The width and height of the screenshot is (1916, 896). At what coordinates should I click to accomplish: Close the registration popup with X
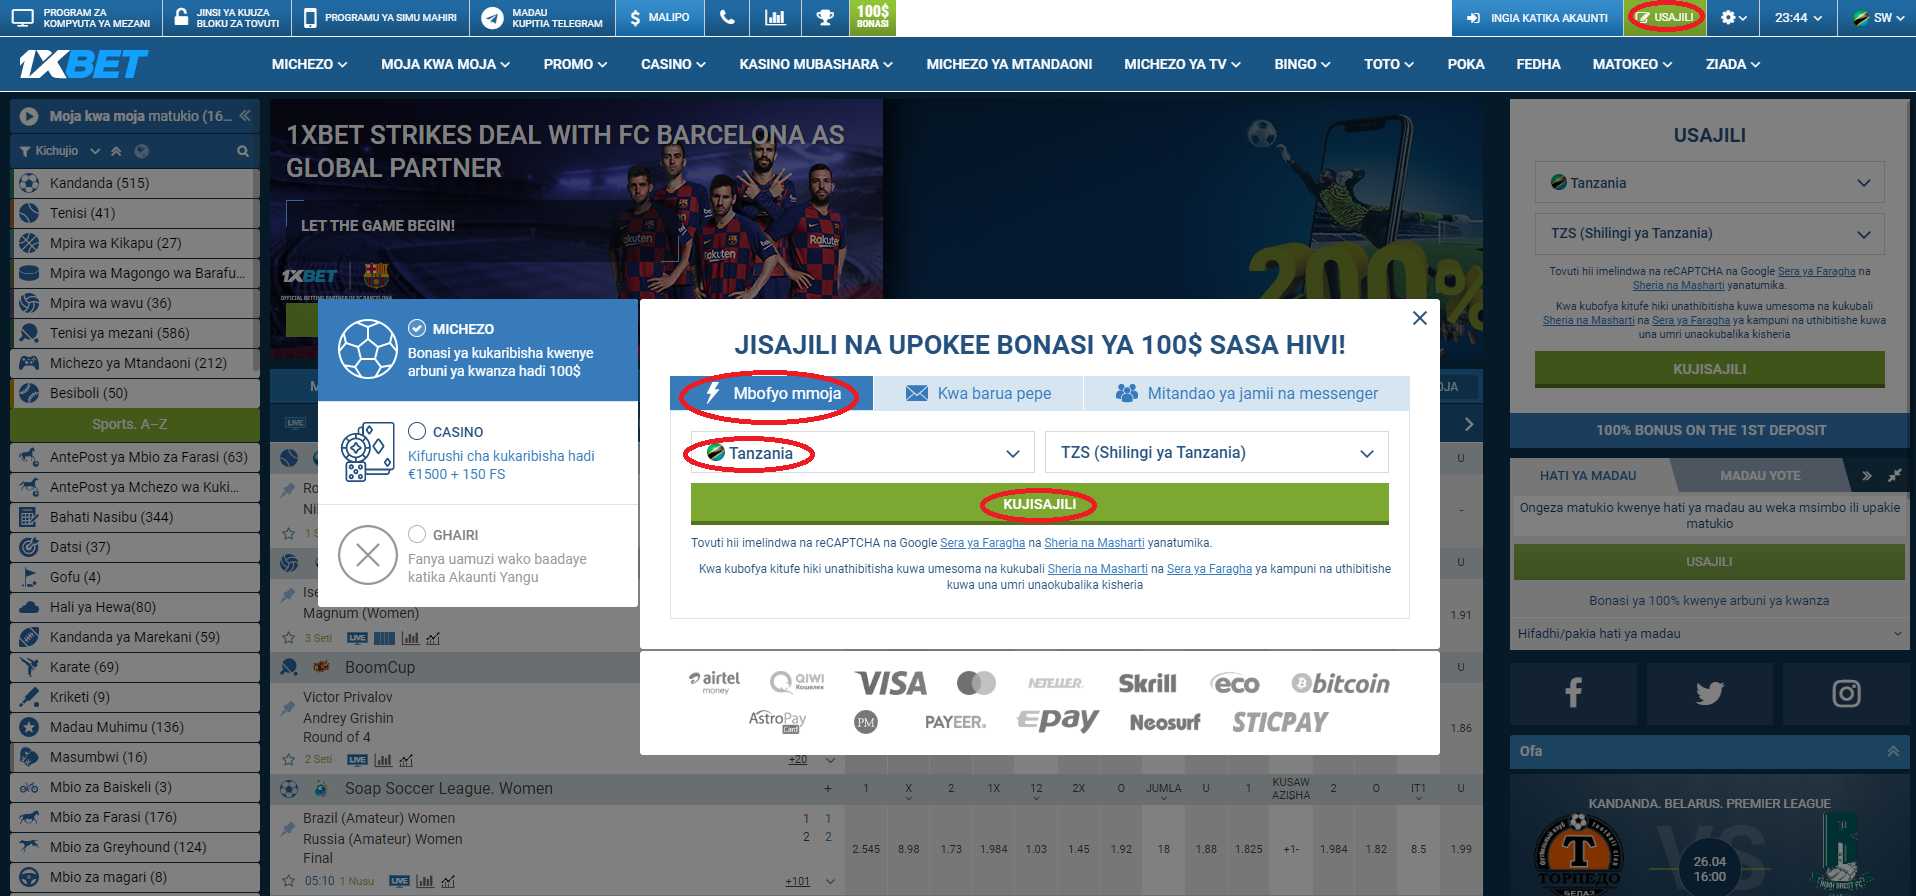click(1419, 318)
